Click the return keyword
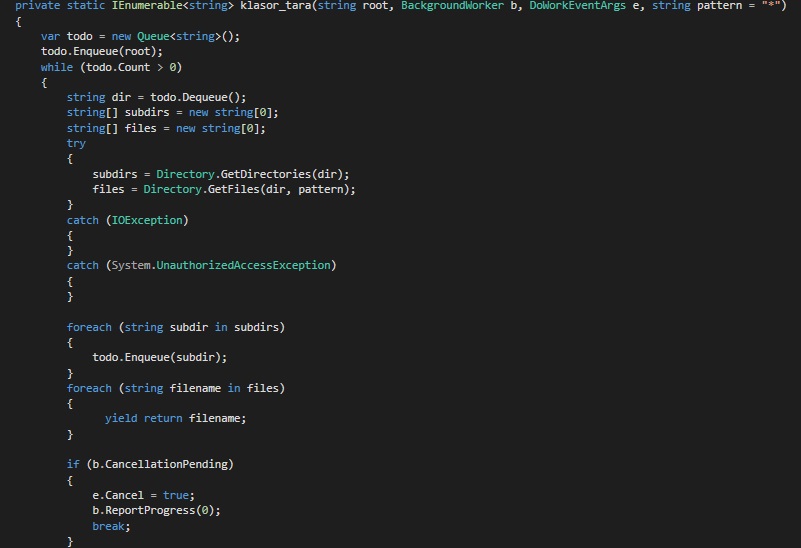This screenshot has width=801, height=548. point(163,418)
